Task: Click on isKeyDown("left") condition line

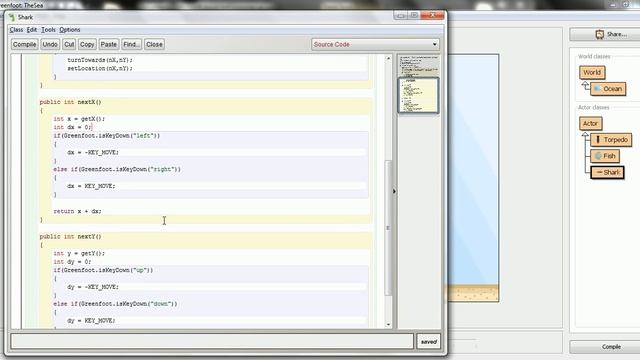Action: 107,136
